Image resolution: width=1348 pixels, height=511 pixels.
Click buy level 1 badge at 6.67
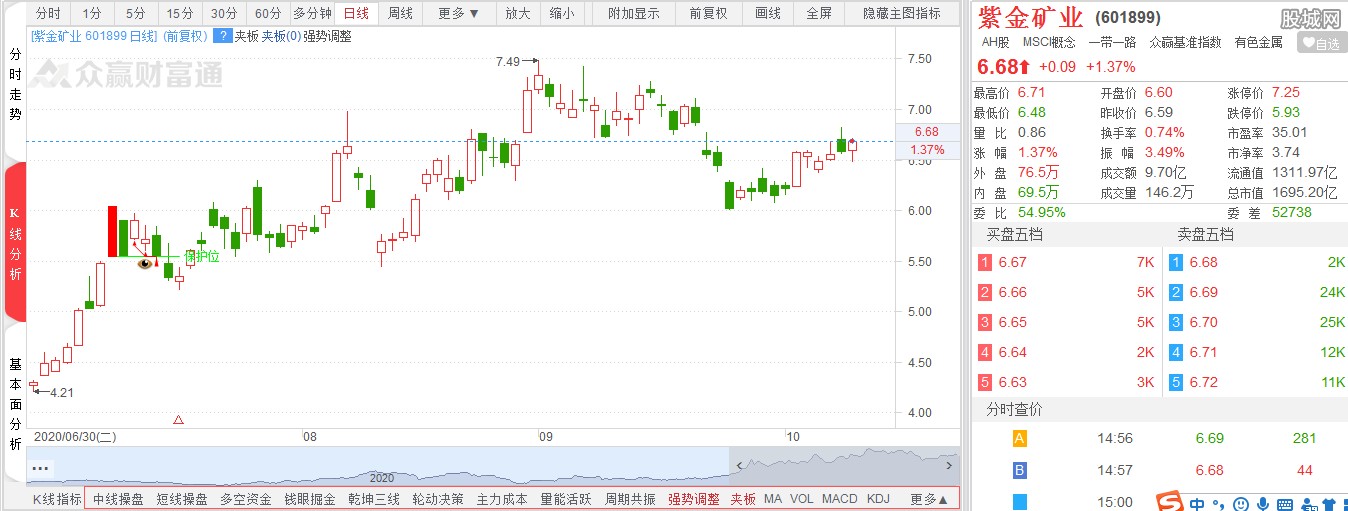(x=985, y=262)
